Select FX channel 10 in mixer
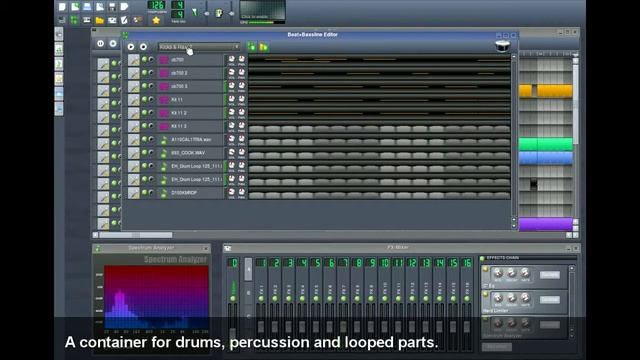The width and height of the screenshot is (640, 360). pos(385,263)
